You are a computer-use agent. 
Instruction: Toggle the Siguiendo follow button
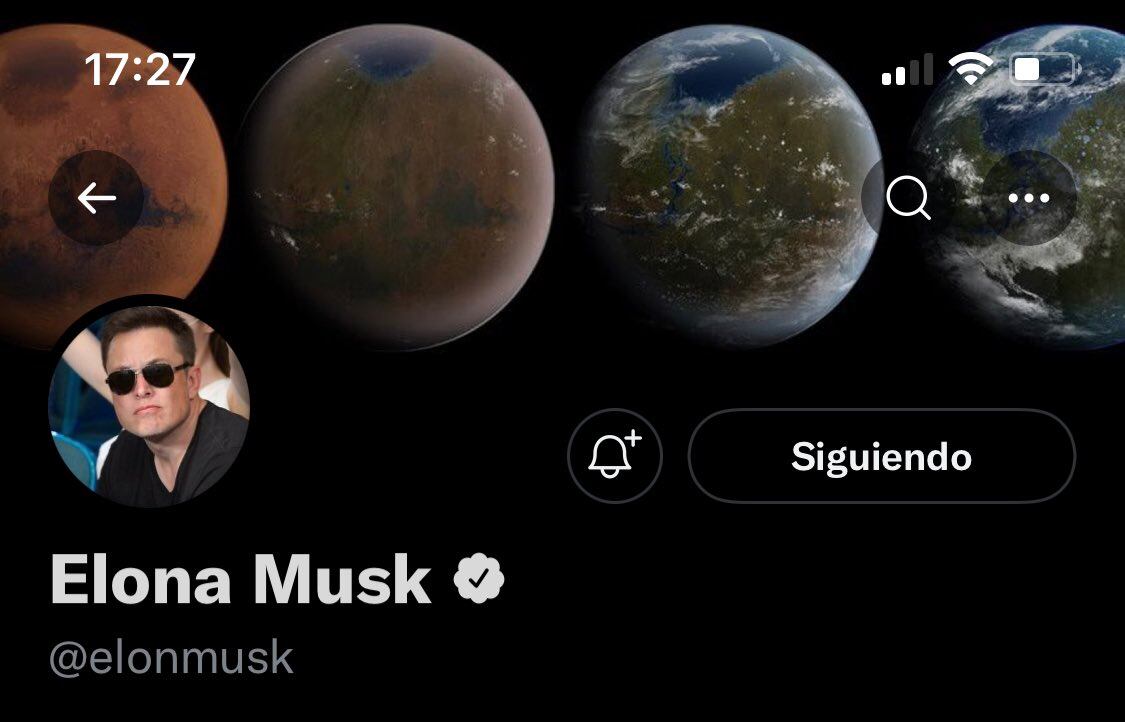click(882, 456)
